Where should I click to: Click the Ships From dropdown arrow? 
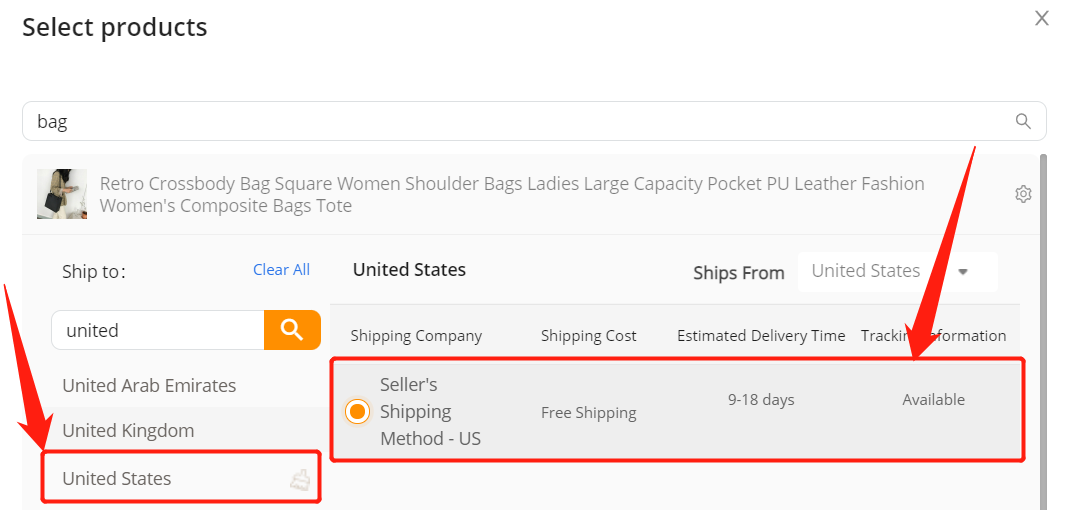962,272
